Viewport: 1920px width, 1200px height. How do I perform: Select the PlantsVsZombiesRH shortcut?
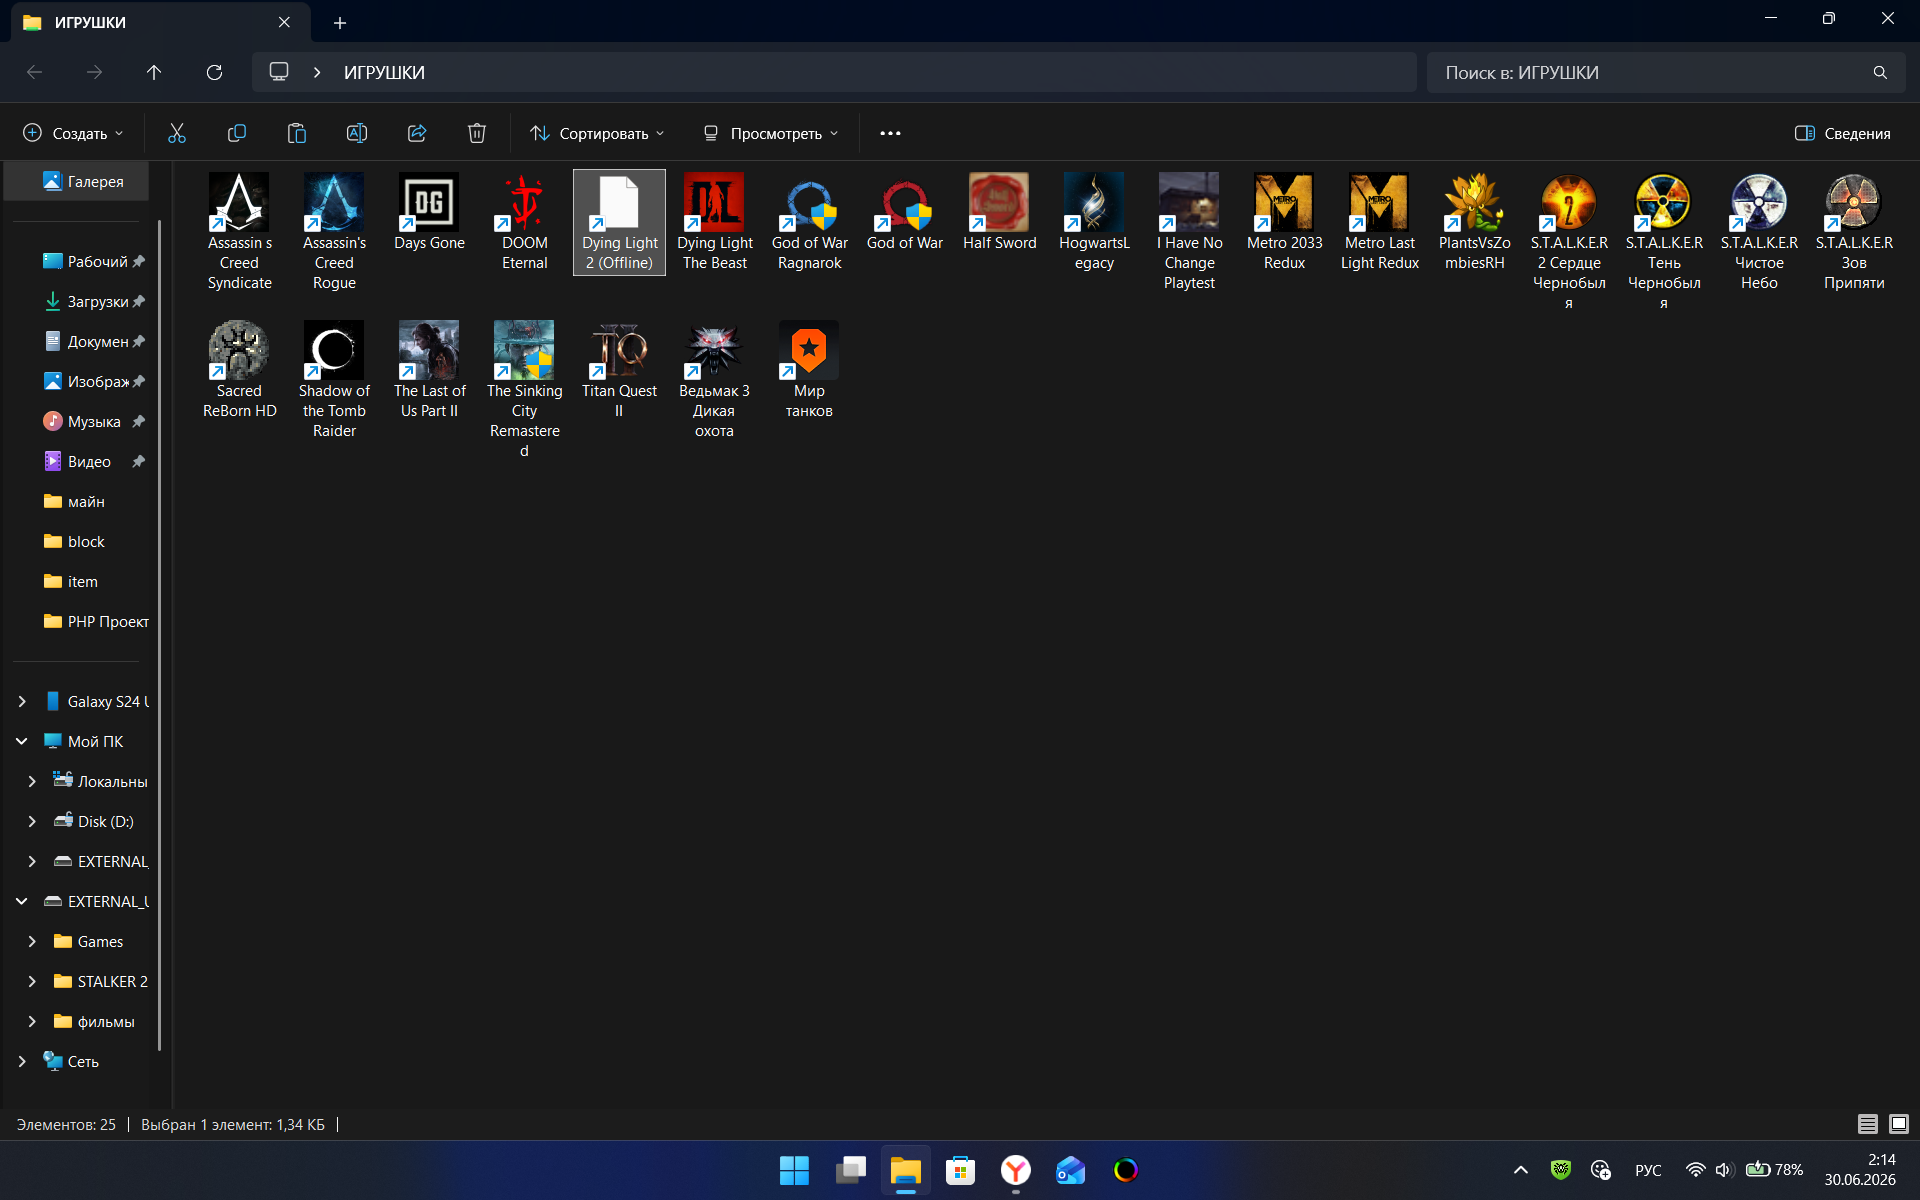(x=1475, y=222)
